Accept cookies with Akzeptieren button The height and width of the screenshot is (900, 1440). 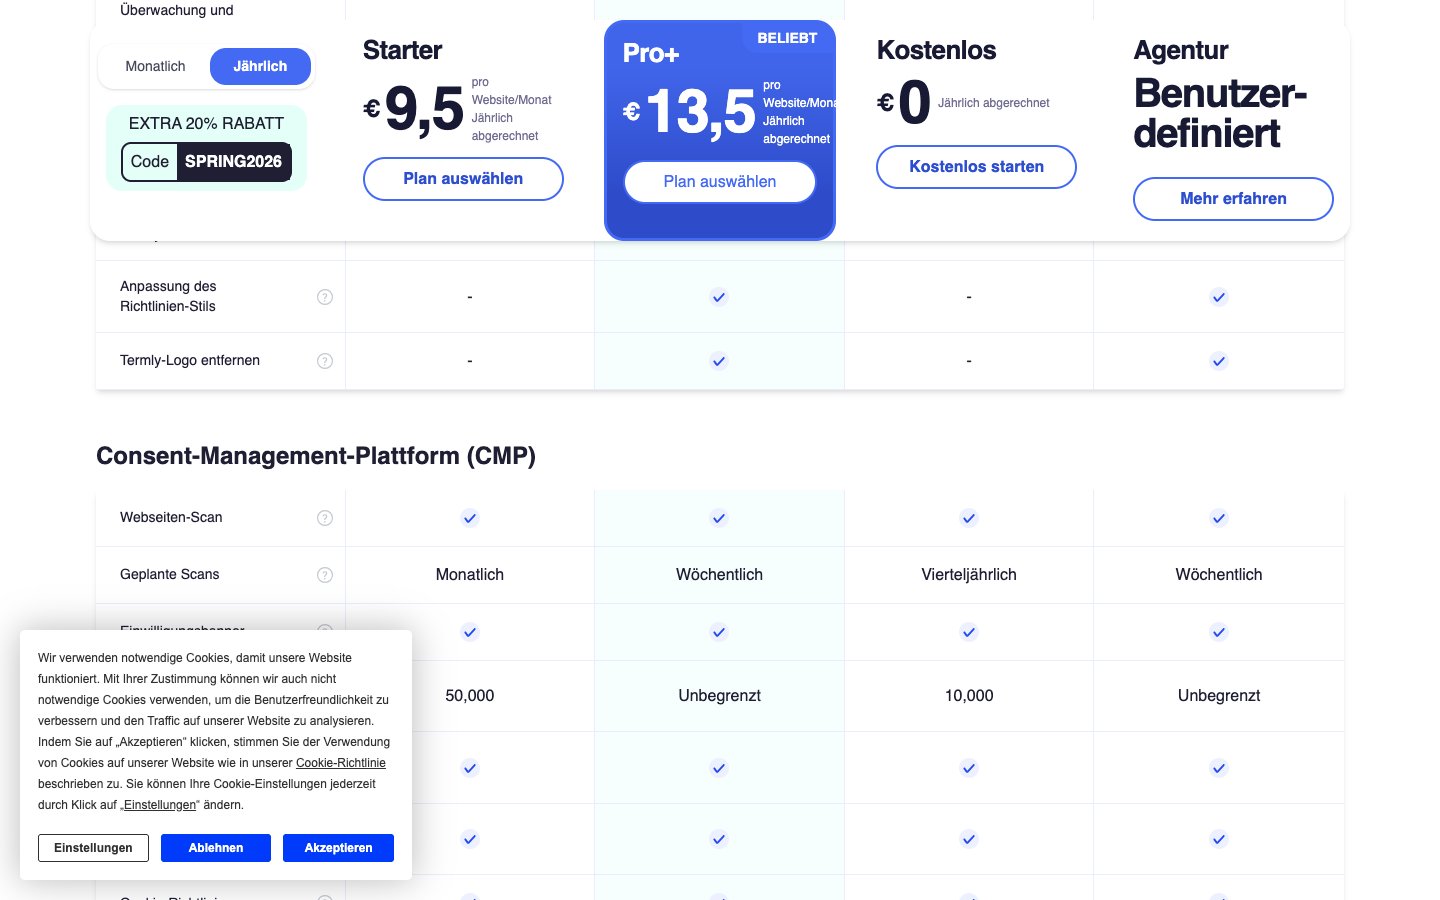click(338, 848)
